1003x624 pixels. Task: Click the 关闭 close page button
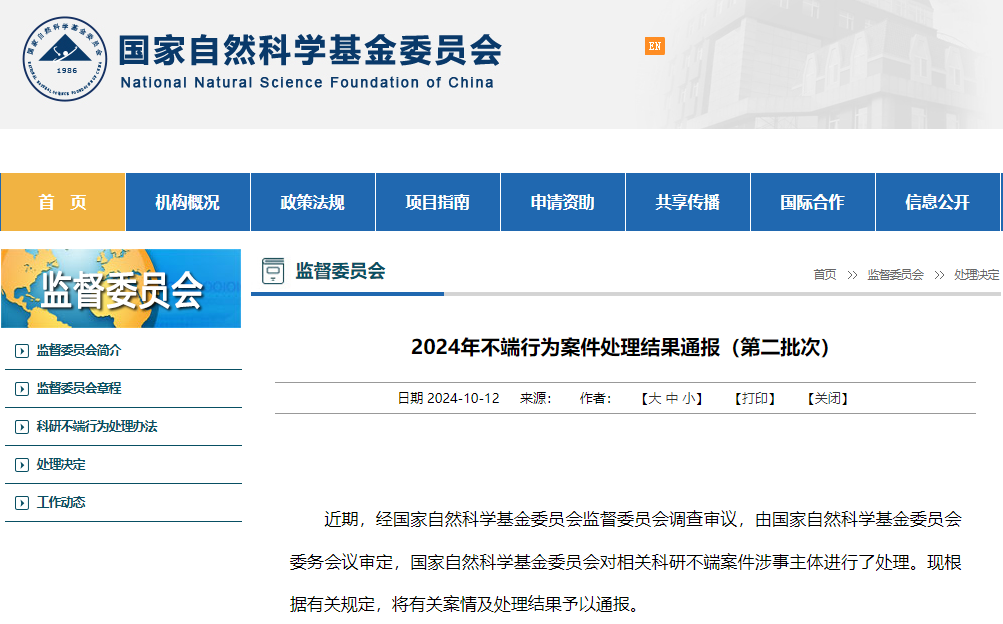[x=828, y=398]
